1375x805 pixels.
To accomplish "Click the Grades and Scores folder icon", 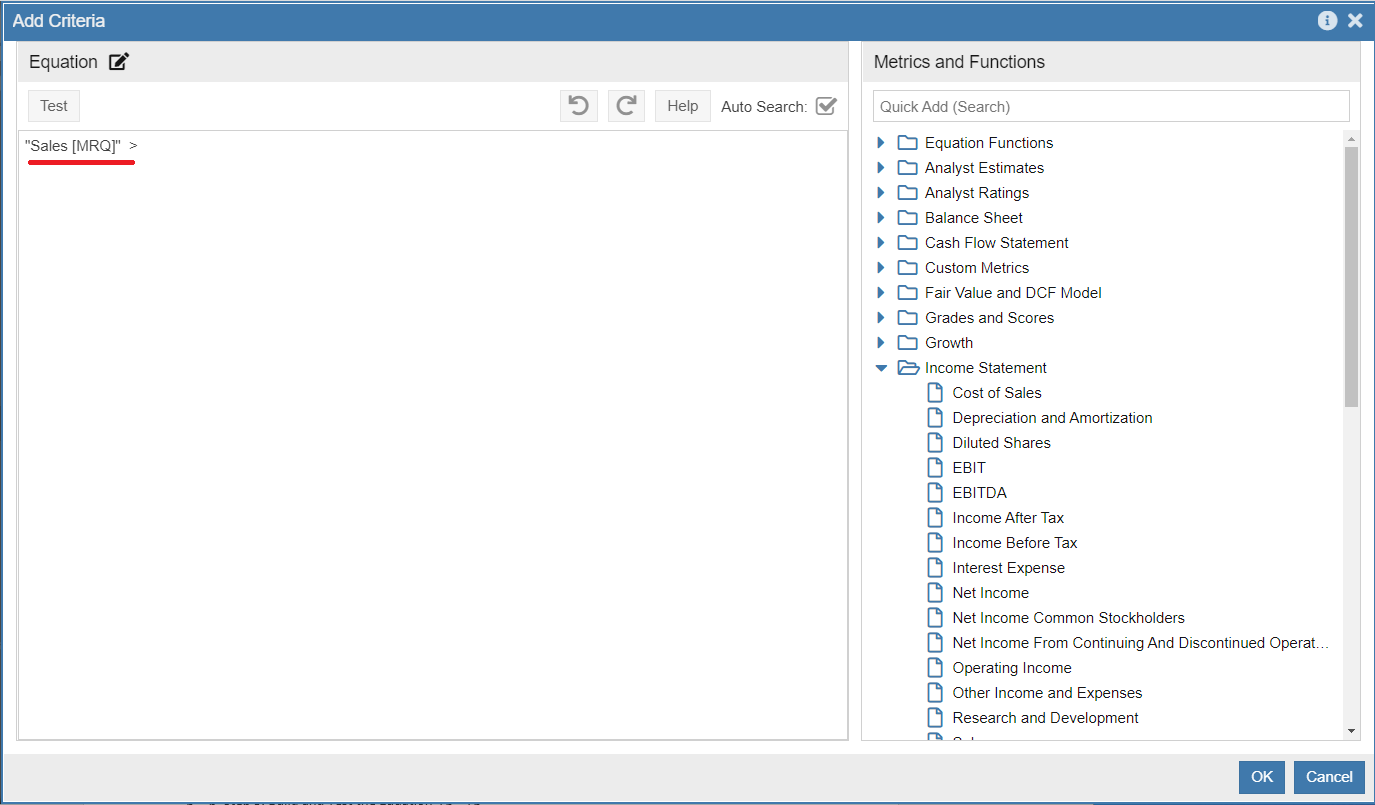I will tap(907, 318).
